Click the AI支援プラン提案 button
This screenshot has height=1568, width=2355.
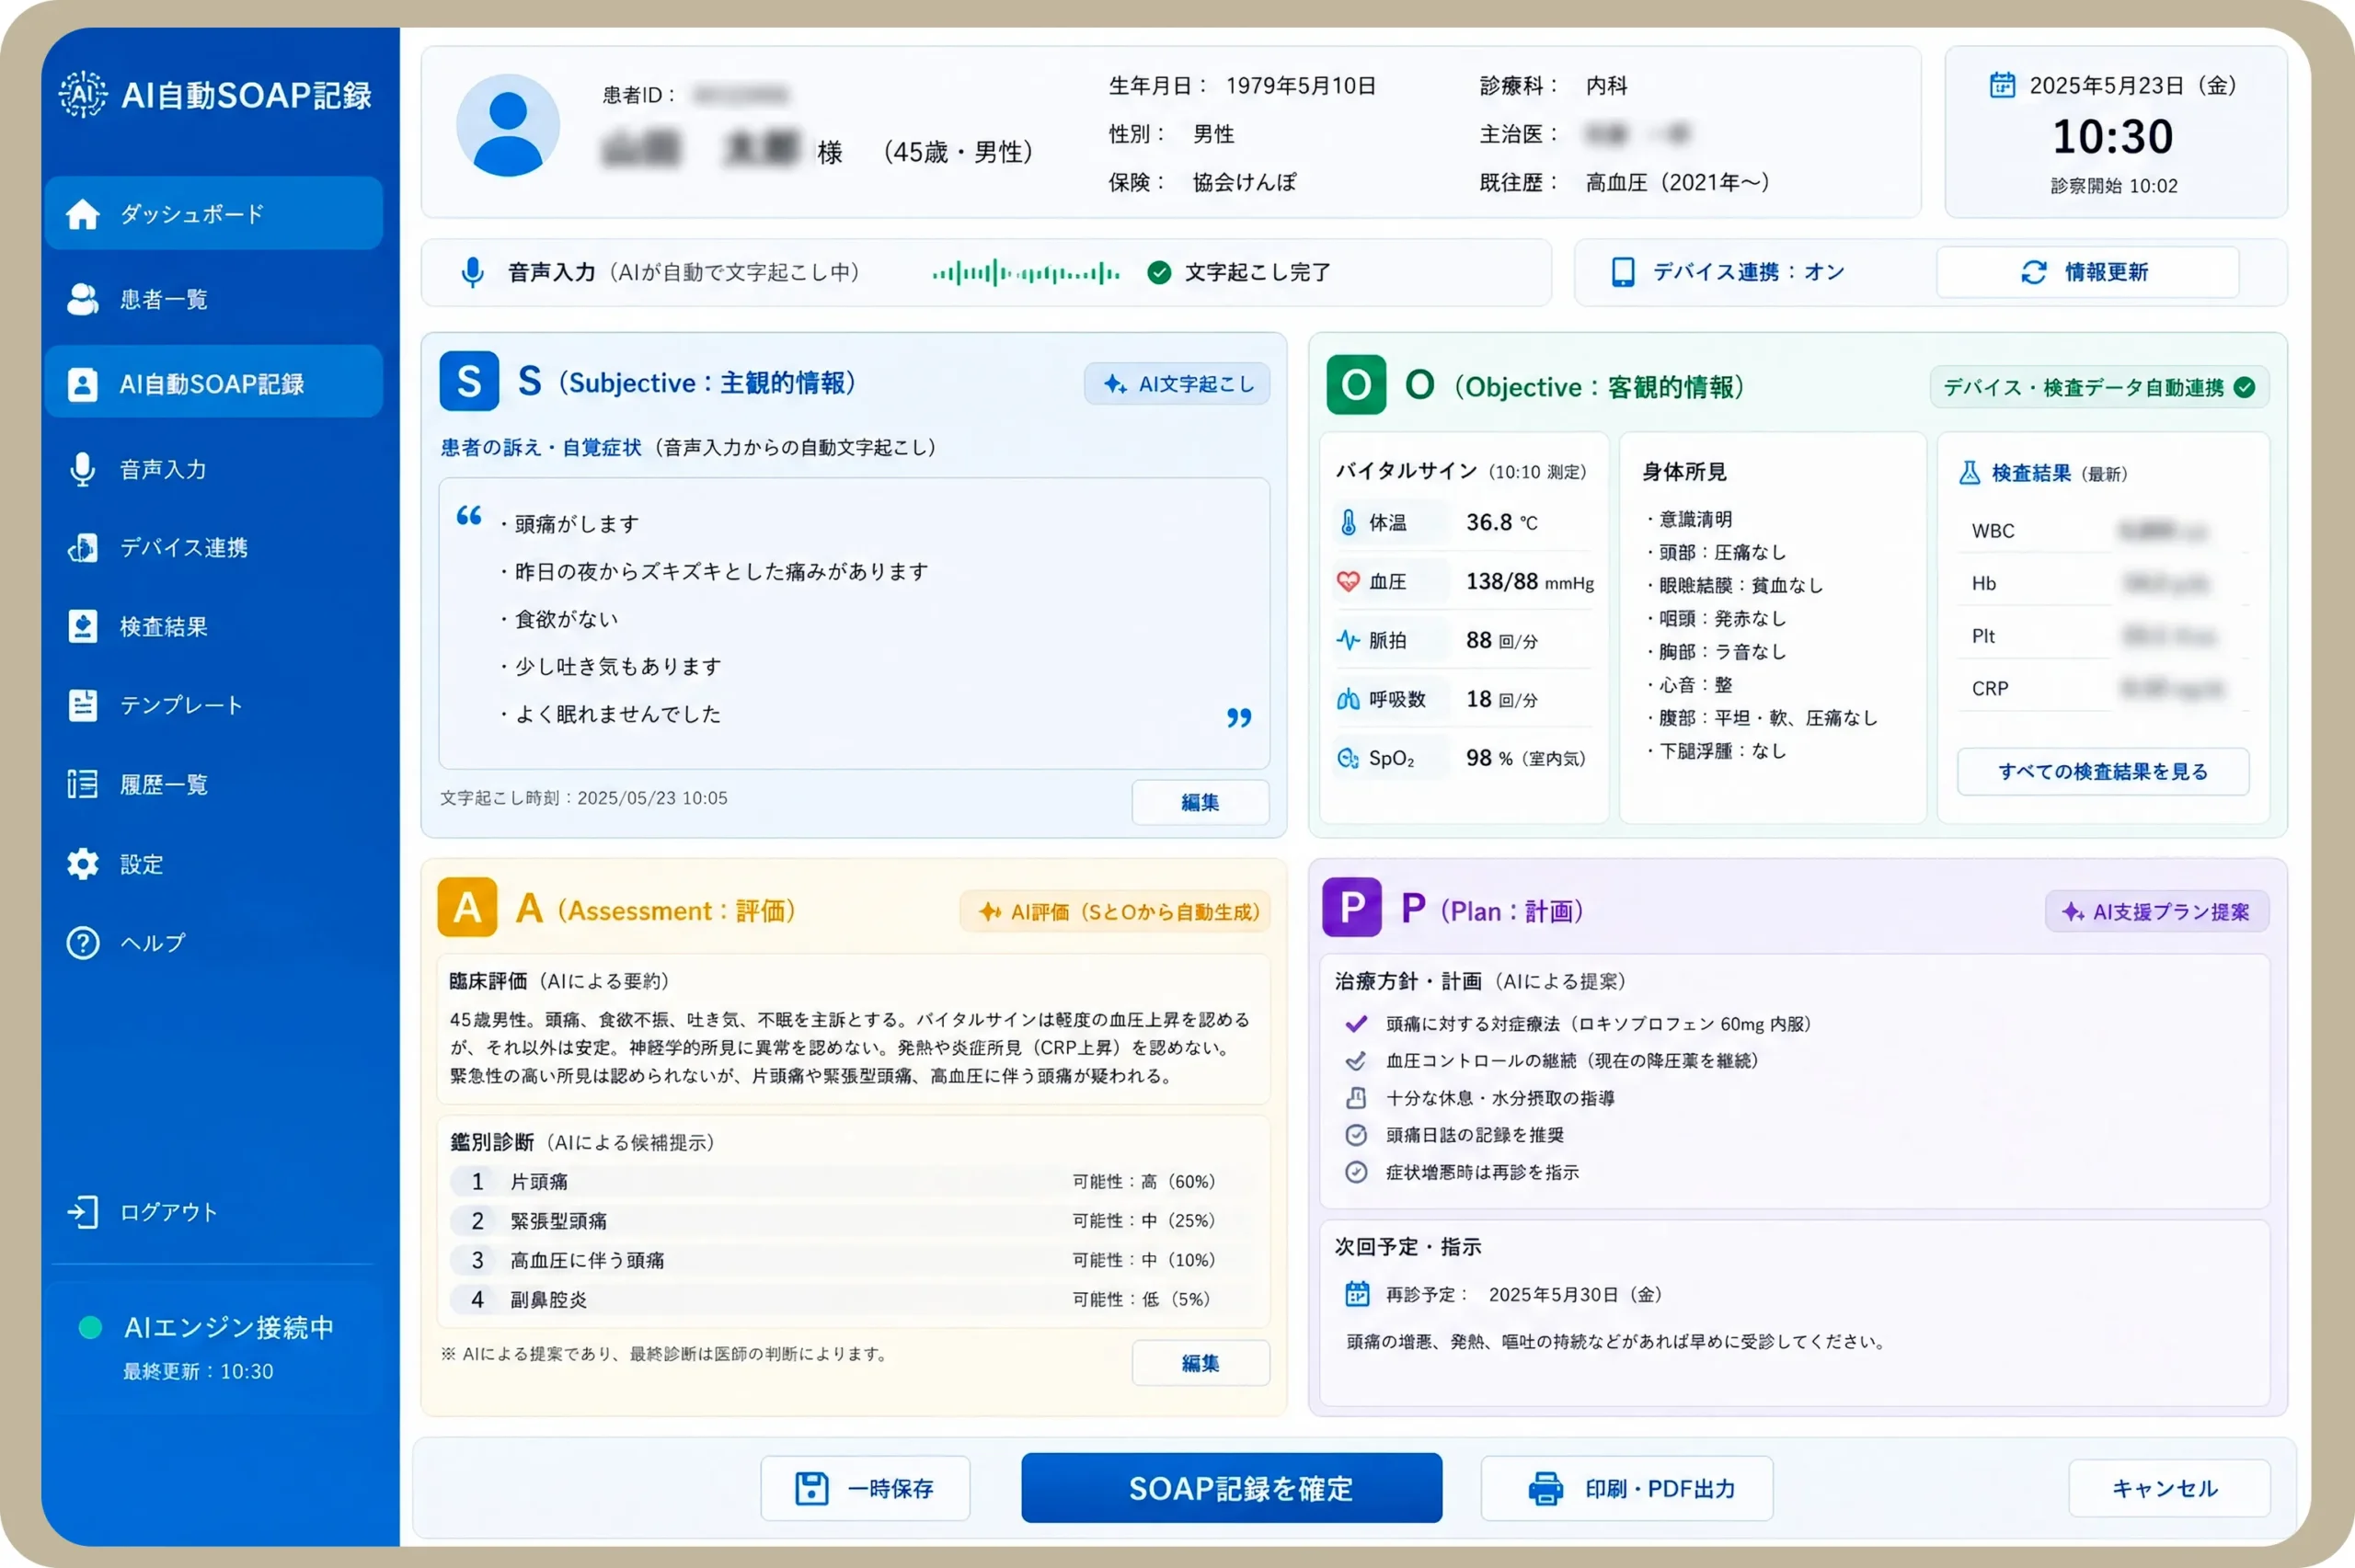(x=2157, y=912)
